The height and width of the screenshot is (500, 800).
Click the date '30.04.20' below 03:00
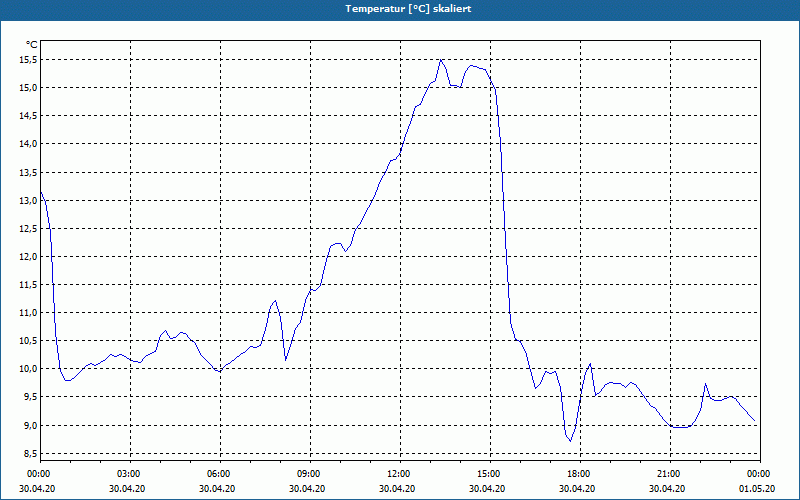tap(127, 488)
